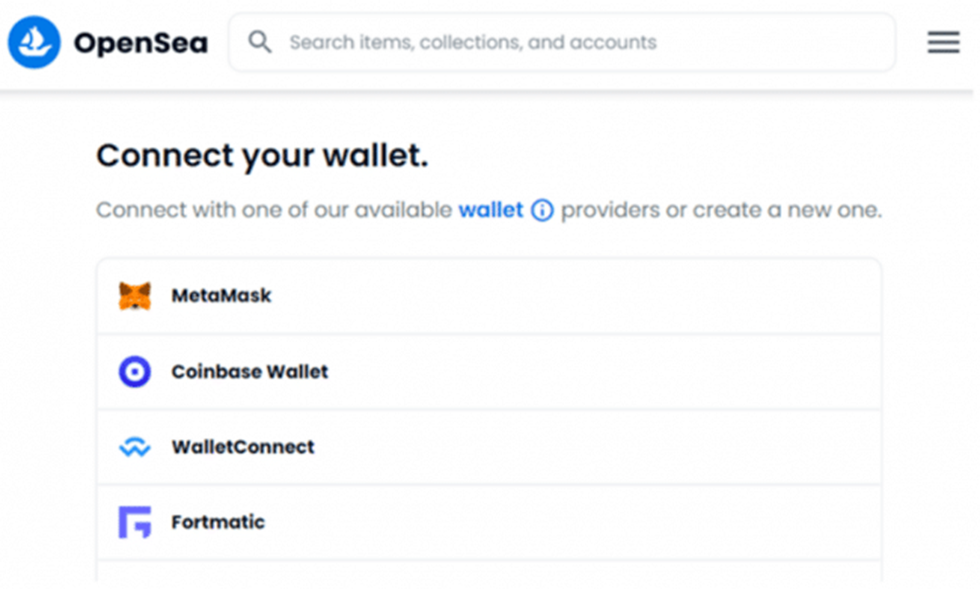Click the Coinbase Wallet blue circle icon
The height and width of the screenshot is (589, 980).
pyautogui.click(x=135, y=371)
